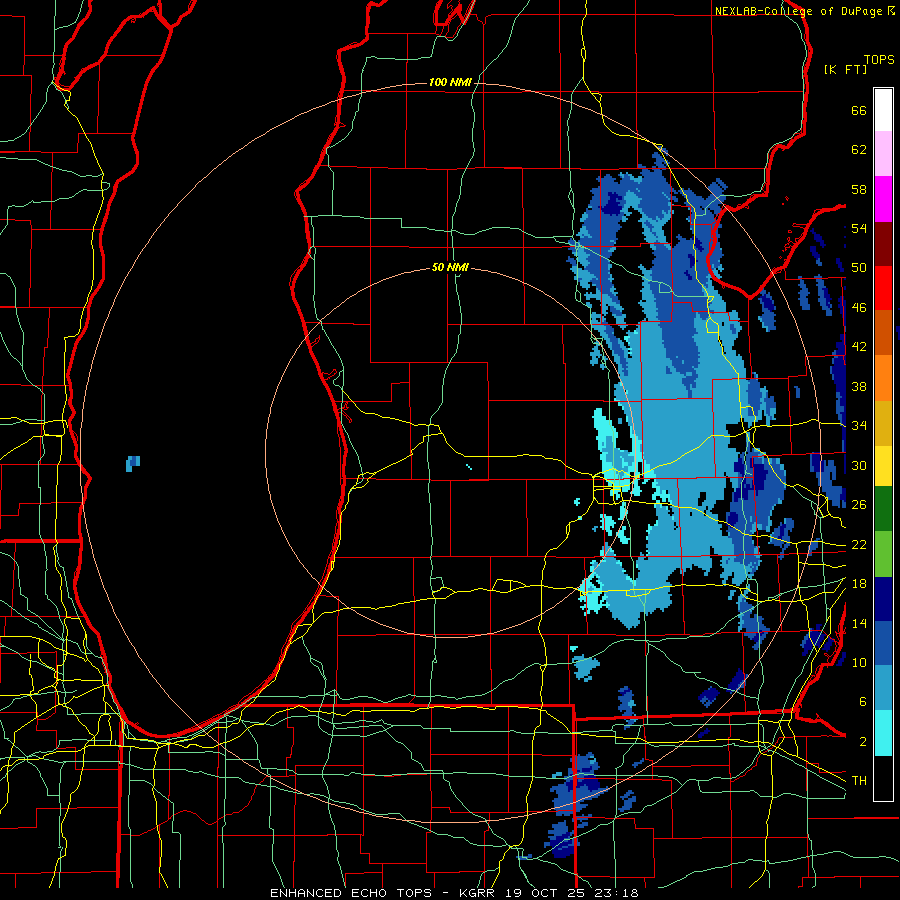Select the 22 legend scale value

[859, 544]
